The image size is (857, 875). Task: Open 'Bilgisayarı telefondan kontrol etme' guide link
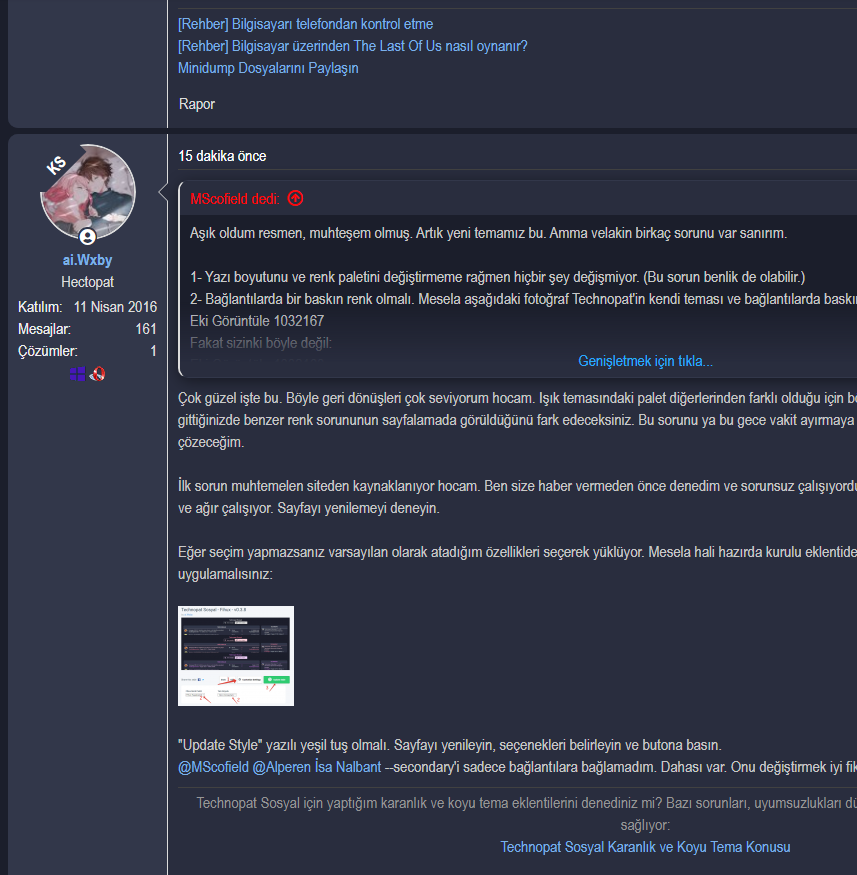pyautogui.click(x=306, y=24)
